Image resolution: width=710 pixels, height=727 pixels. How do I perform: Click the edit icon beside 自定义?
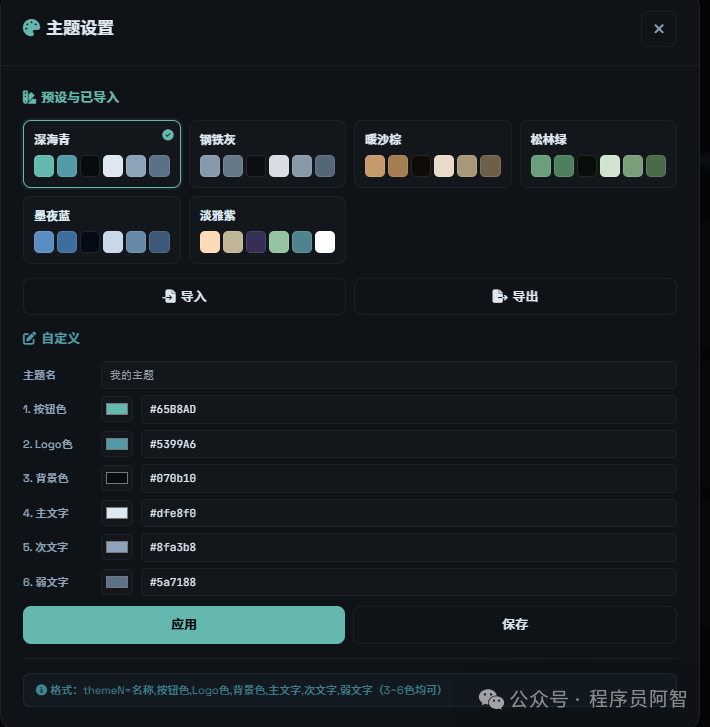point(29,338)
